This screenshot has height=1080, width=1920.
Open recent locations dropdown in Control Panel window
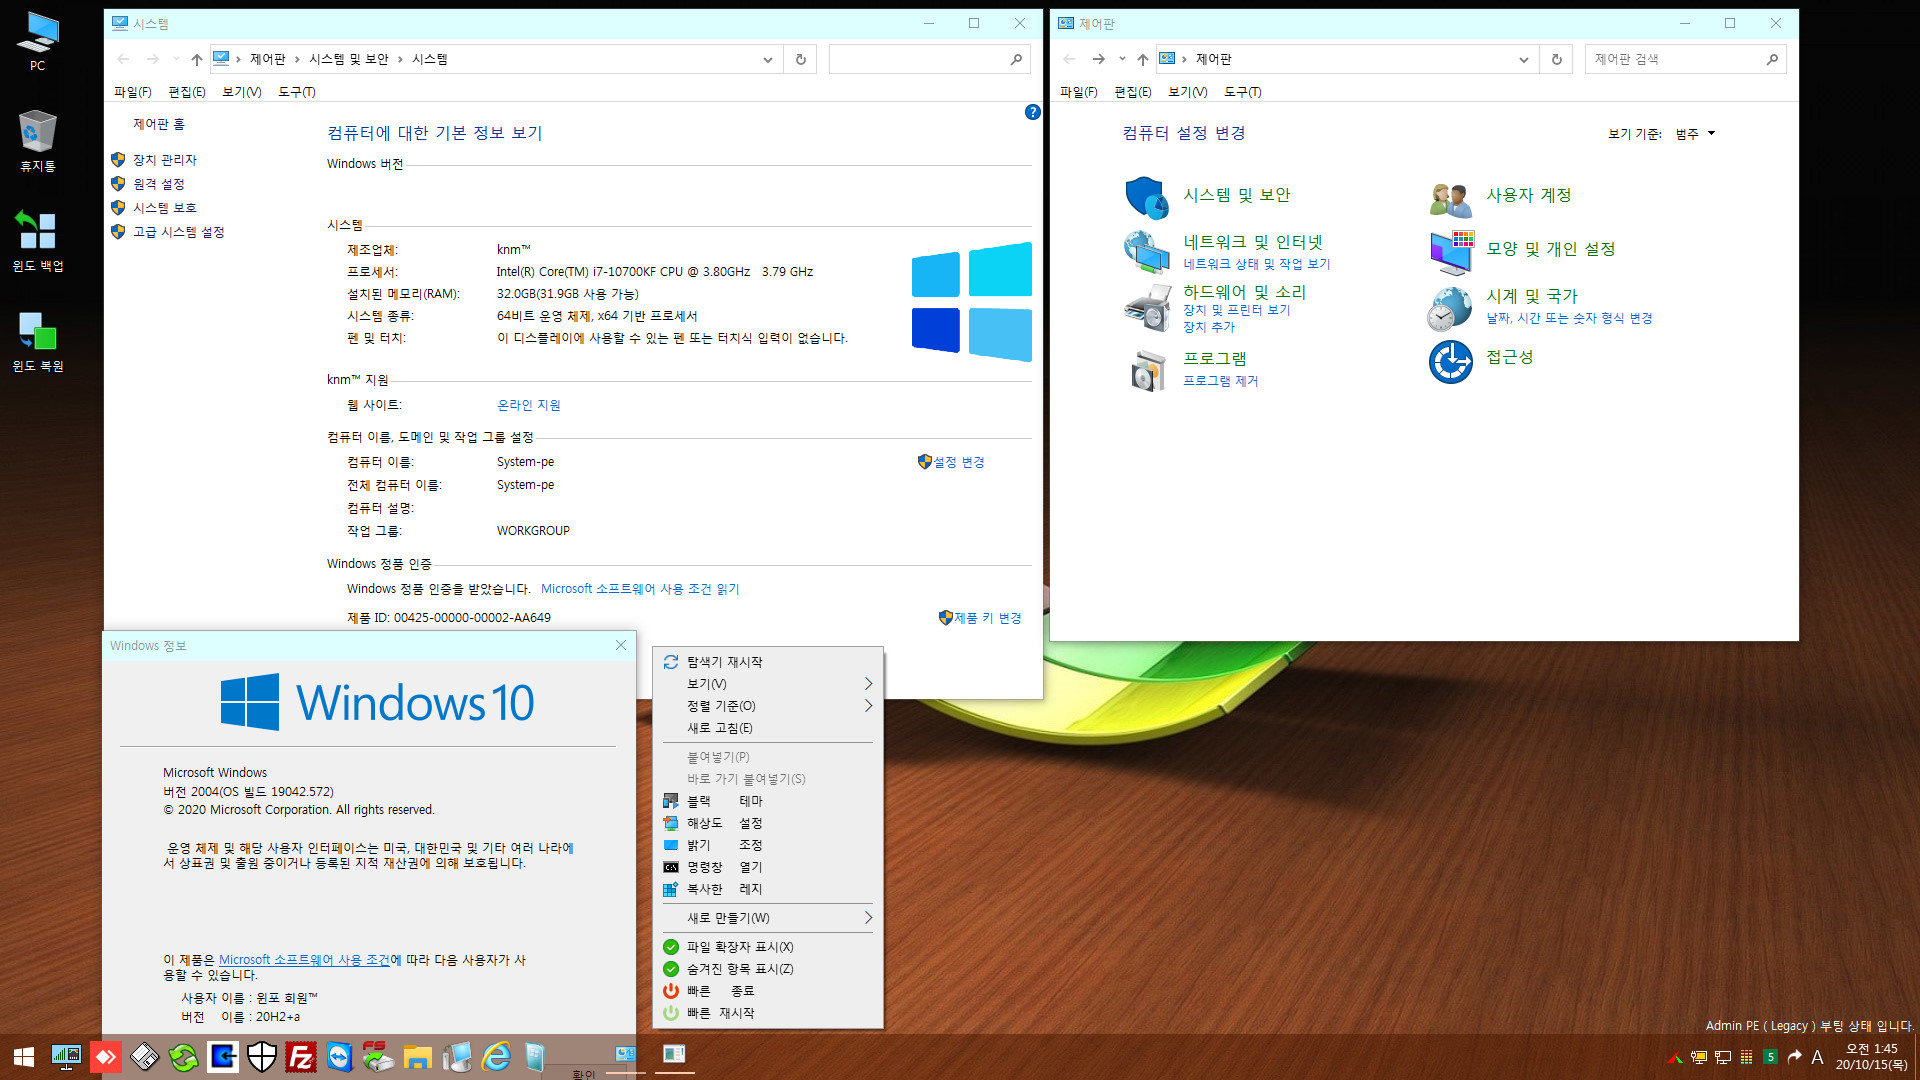(x=1122, y=59)
